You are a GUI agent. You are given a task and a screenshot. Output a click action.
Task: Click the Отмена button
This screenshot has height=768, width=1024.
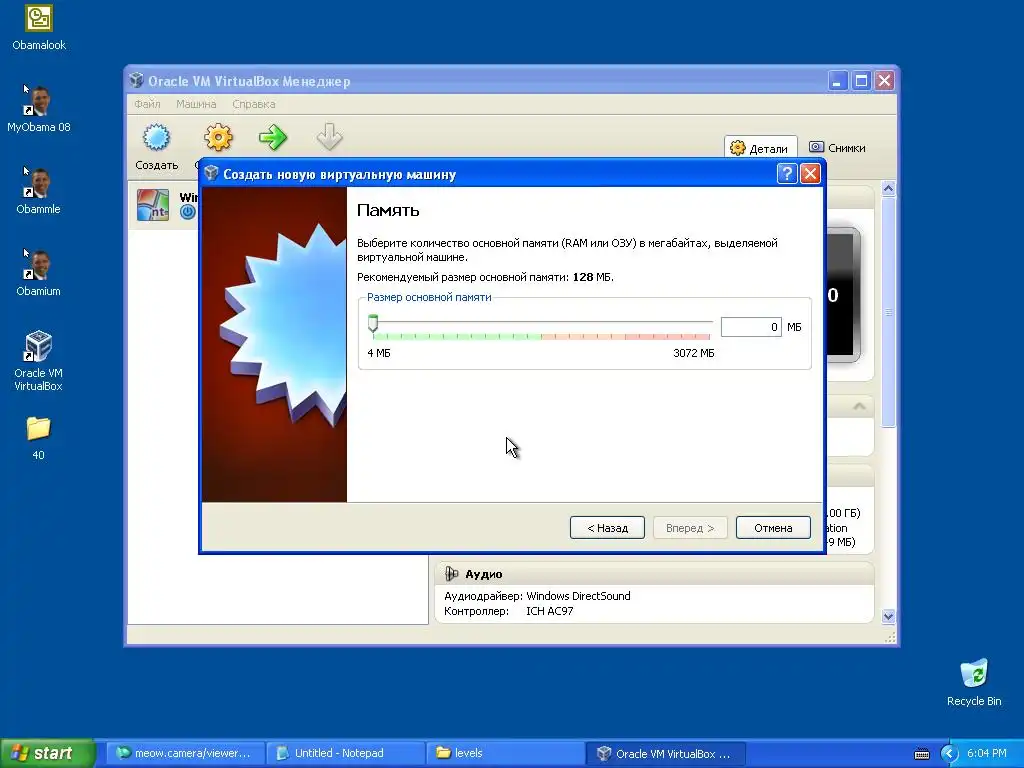tap(773, 528)
